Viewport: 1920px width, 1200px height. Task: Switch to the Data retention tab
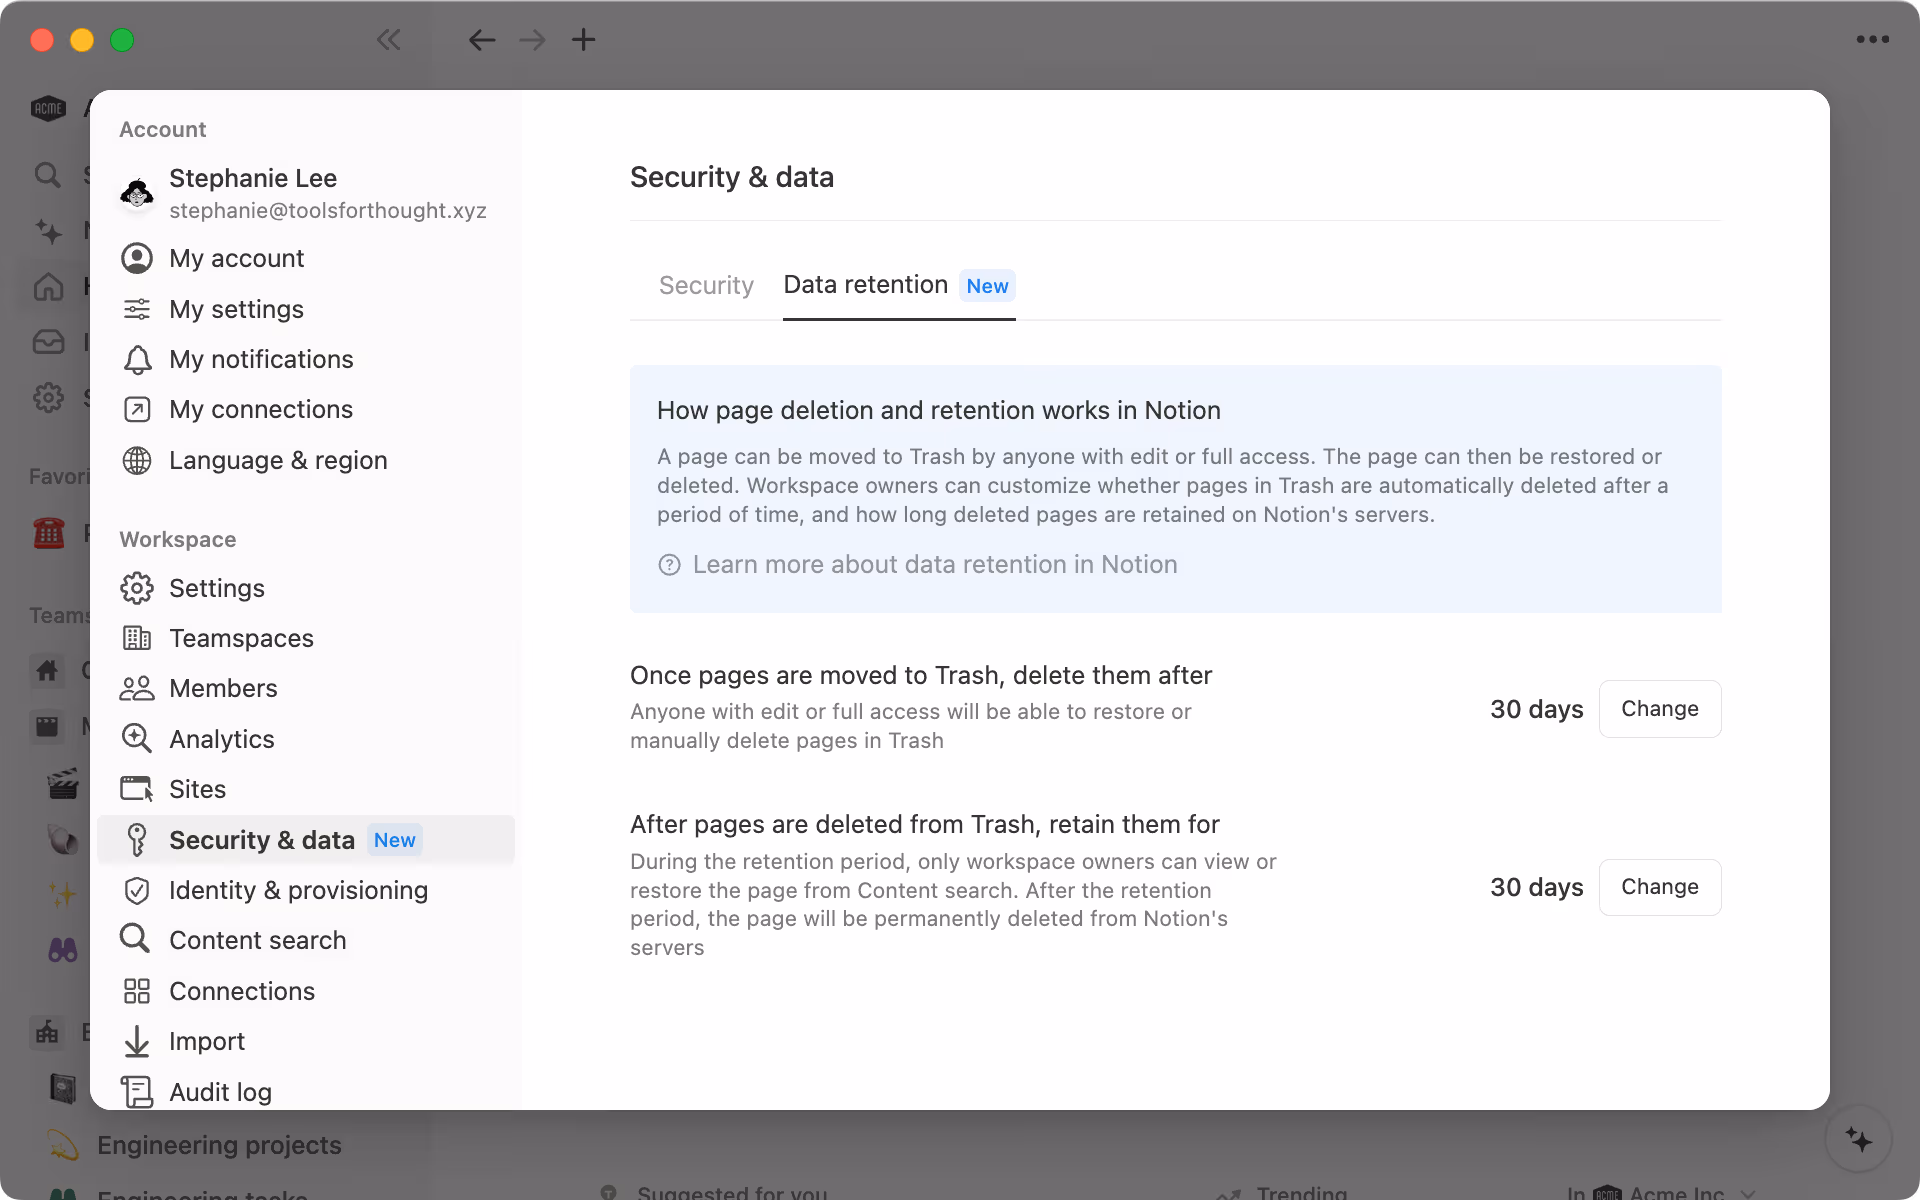(x=866, y=286)
